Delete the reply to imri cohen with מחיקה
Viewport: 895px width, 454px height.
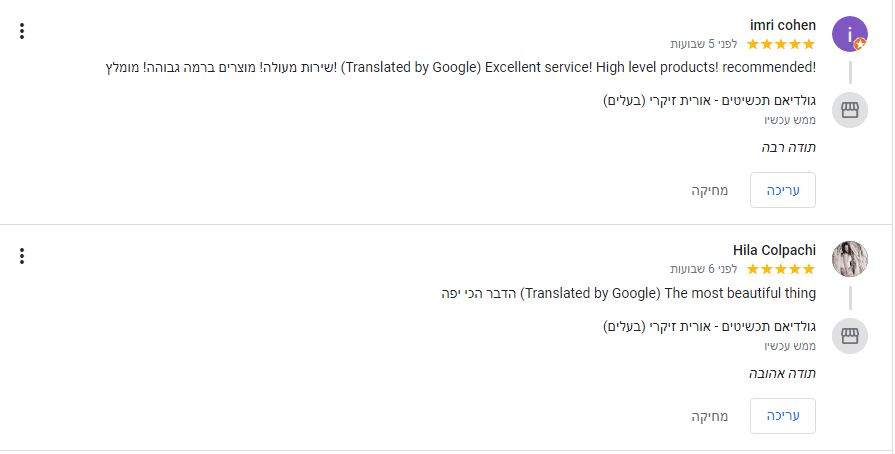click(x=709, y=190)
